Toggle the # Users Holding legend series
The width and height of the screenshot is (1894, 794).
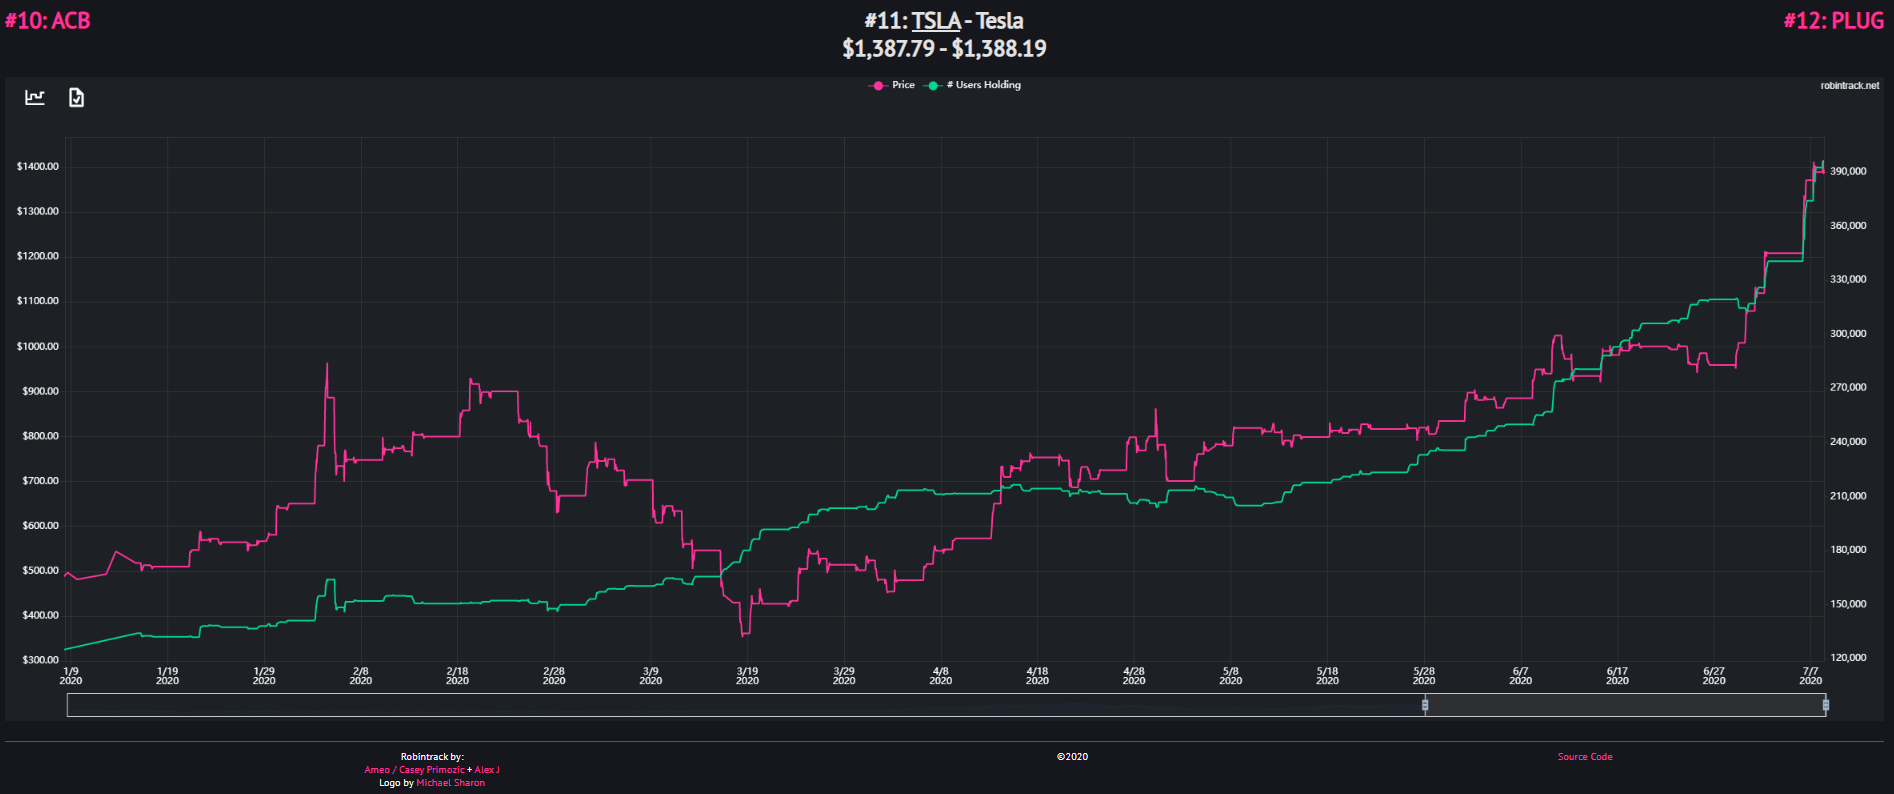coord(973,85)
